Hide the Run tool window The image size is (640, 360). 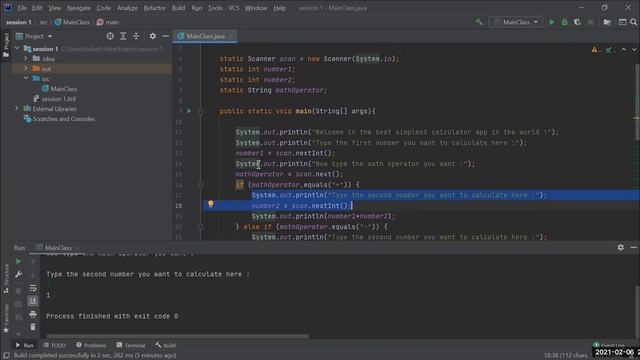633,247
